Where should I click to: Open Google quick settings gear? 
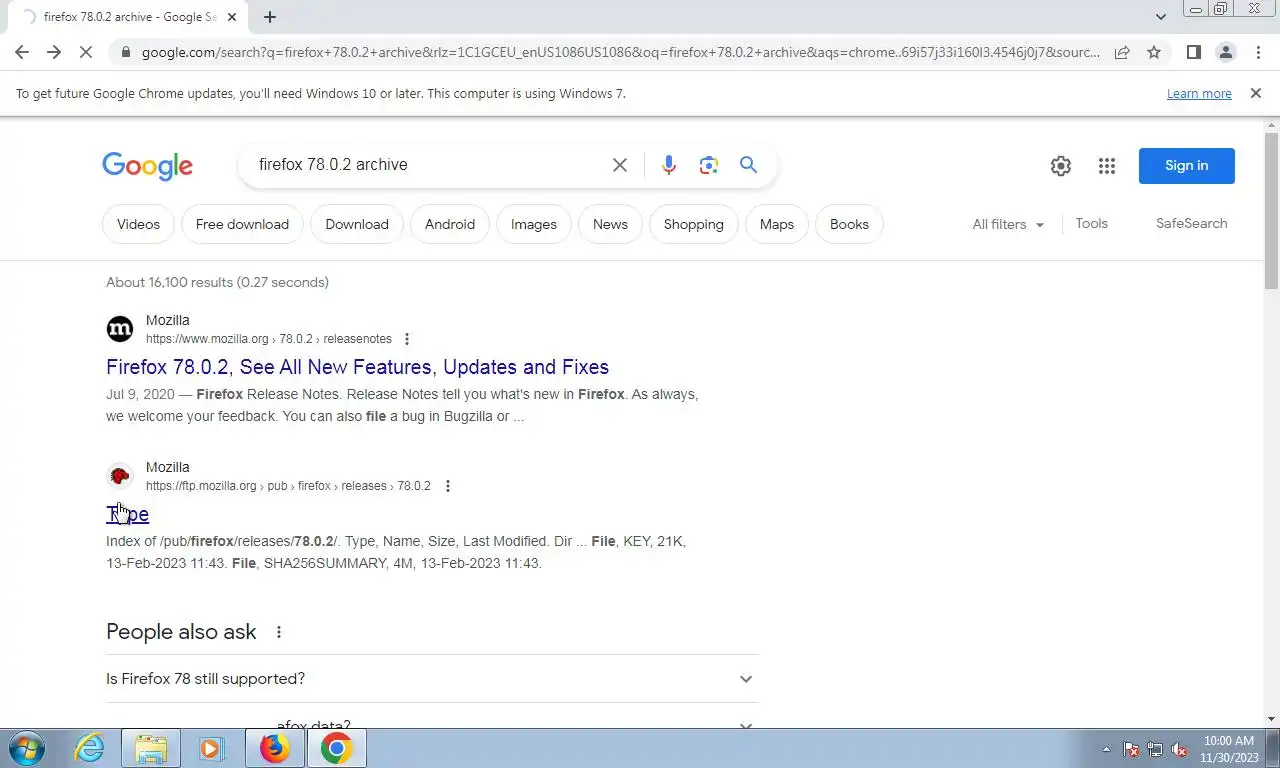(x=1061, y=166)
